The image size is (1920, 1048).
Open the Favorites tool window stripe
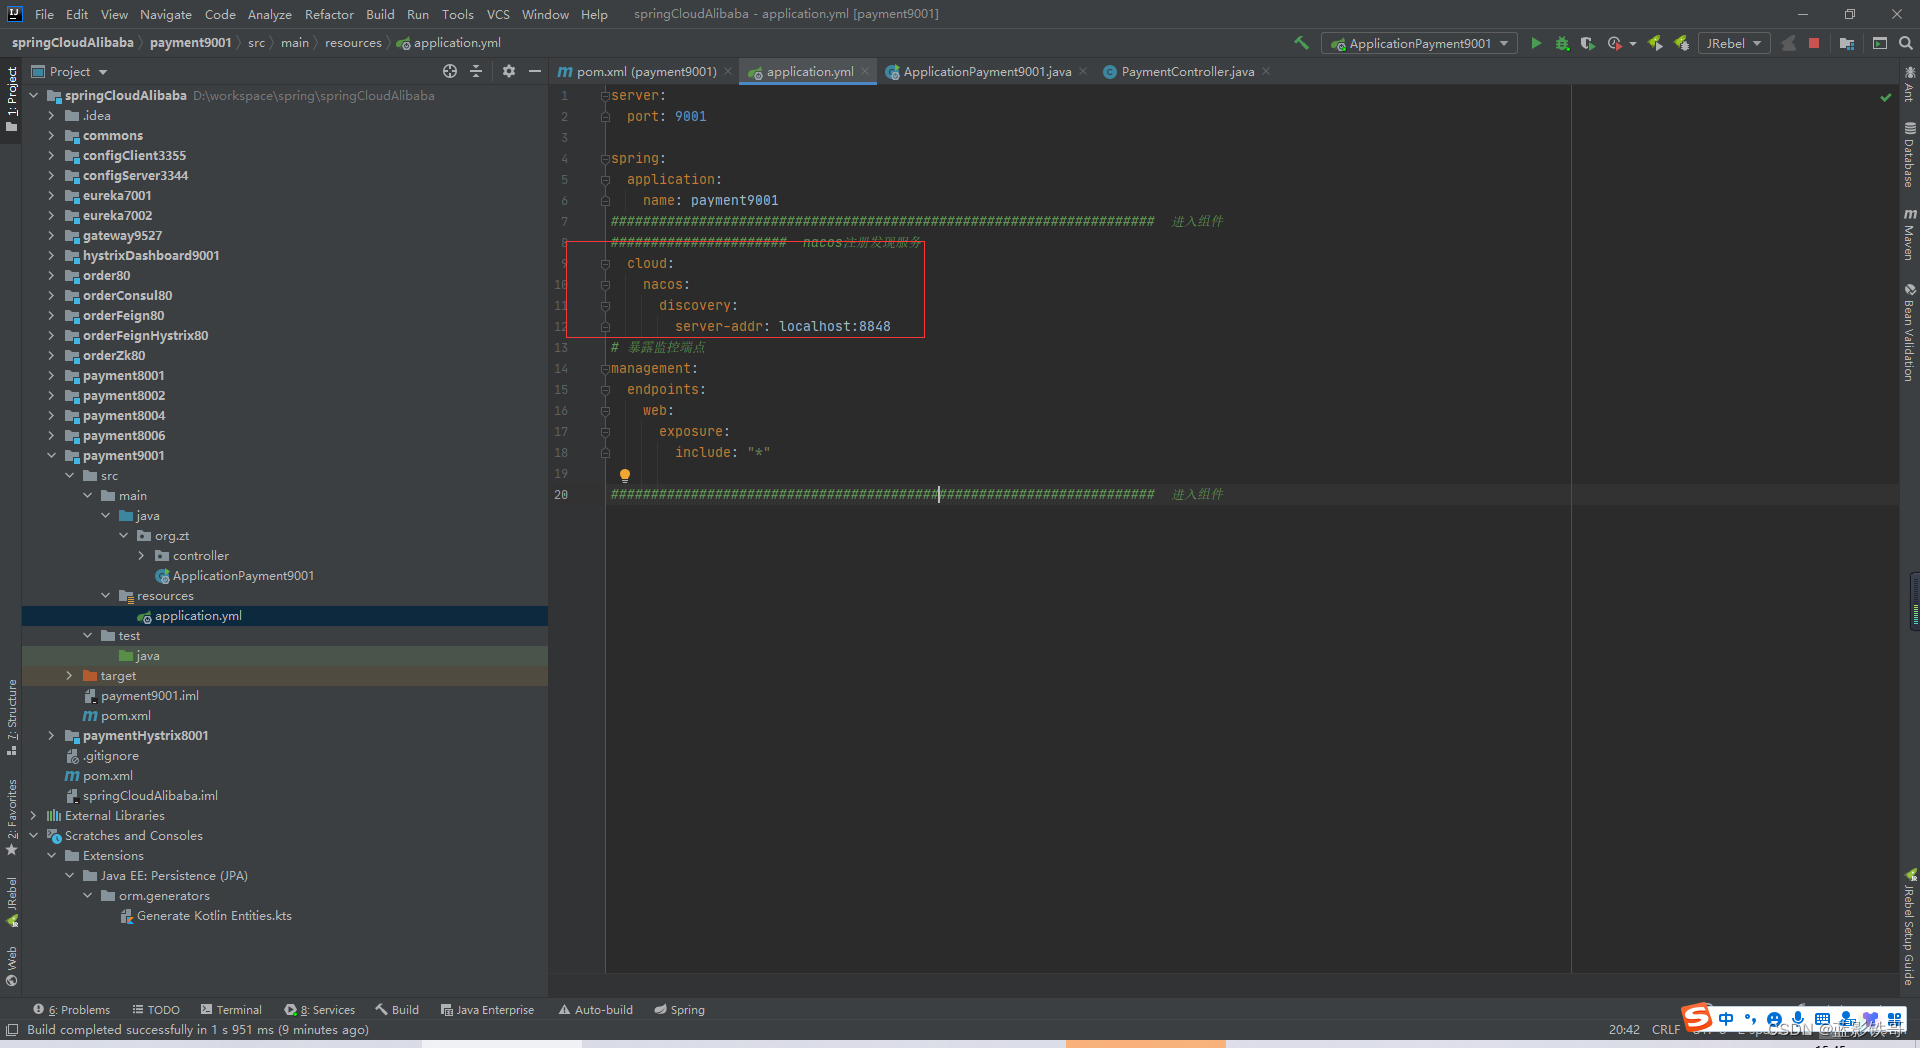point(12,817)
